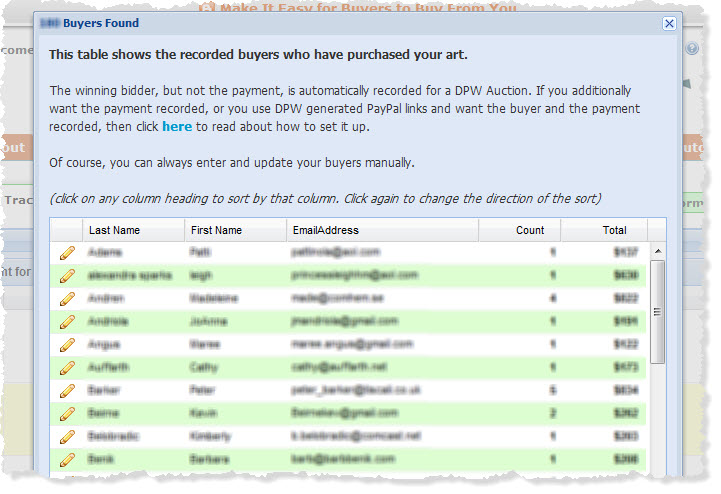Click the help question mark icon behind dialog
Image resolution: width=721 pixels, height=494 pixels.
coord(692,48)
